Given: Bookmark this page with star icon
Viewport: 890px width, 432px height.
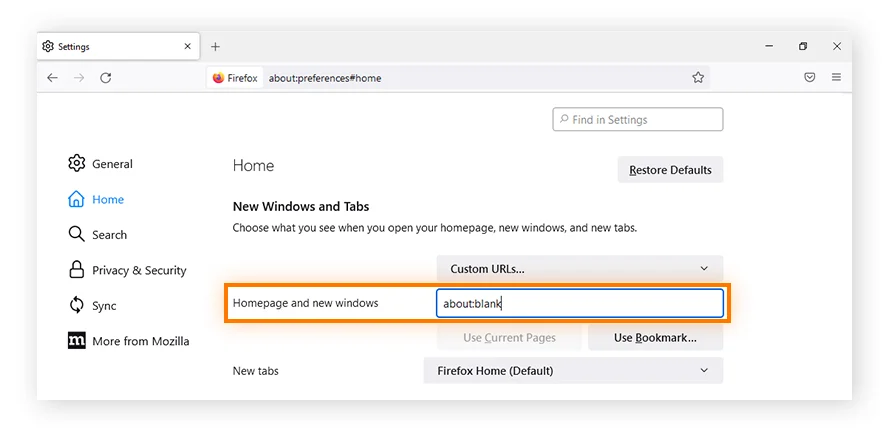Looking at the screenshot, I should coord(698,78).
